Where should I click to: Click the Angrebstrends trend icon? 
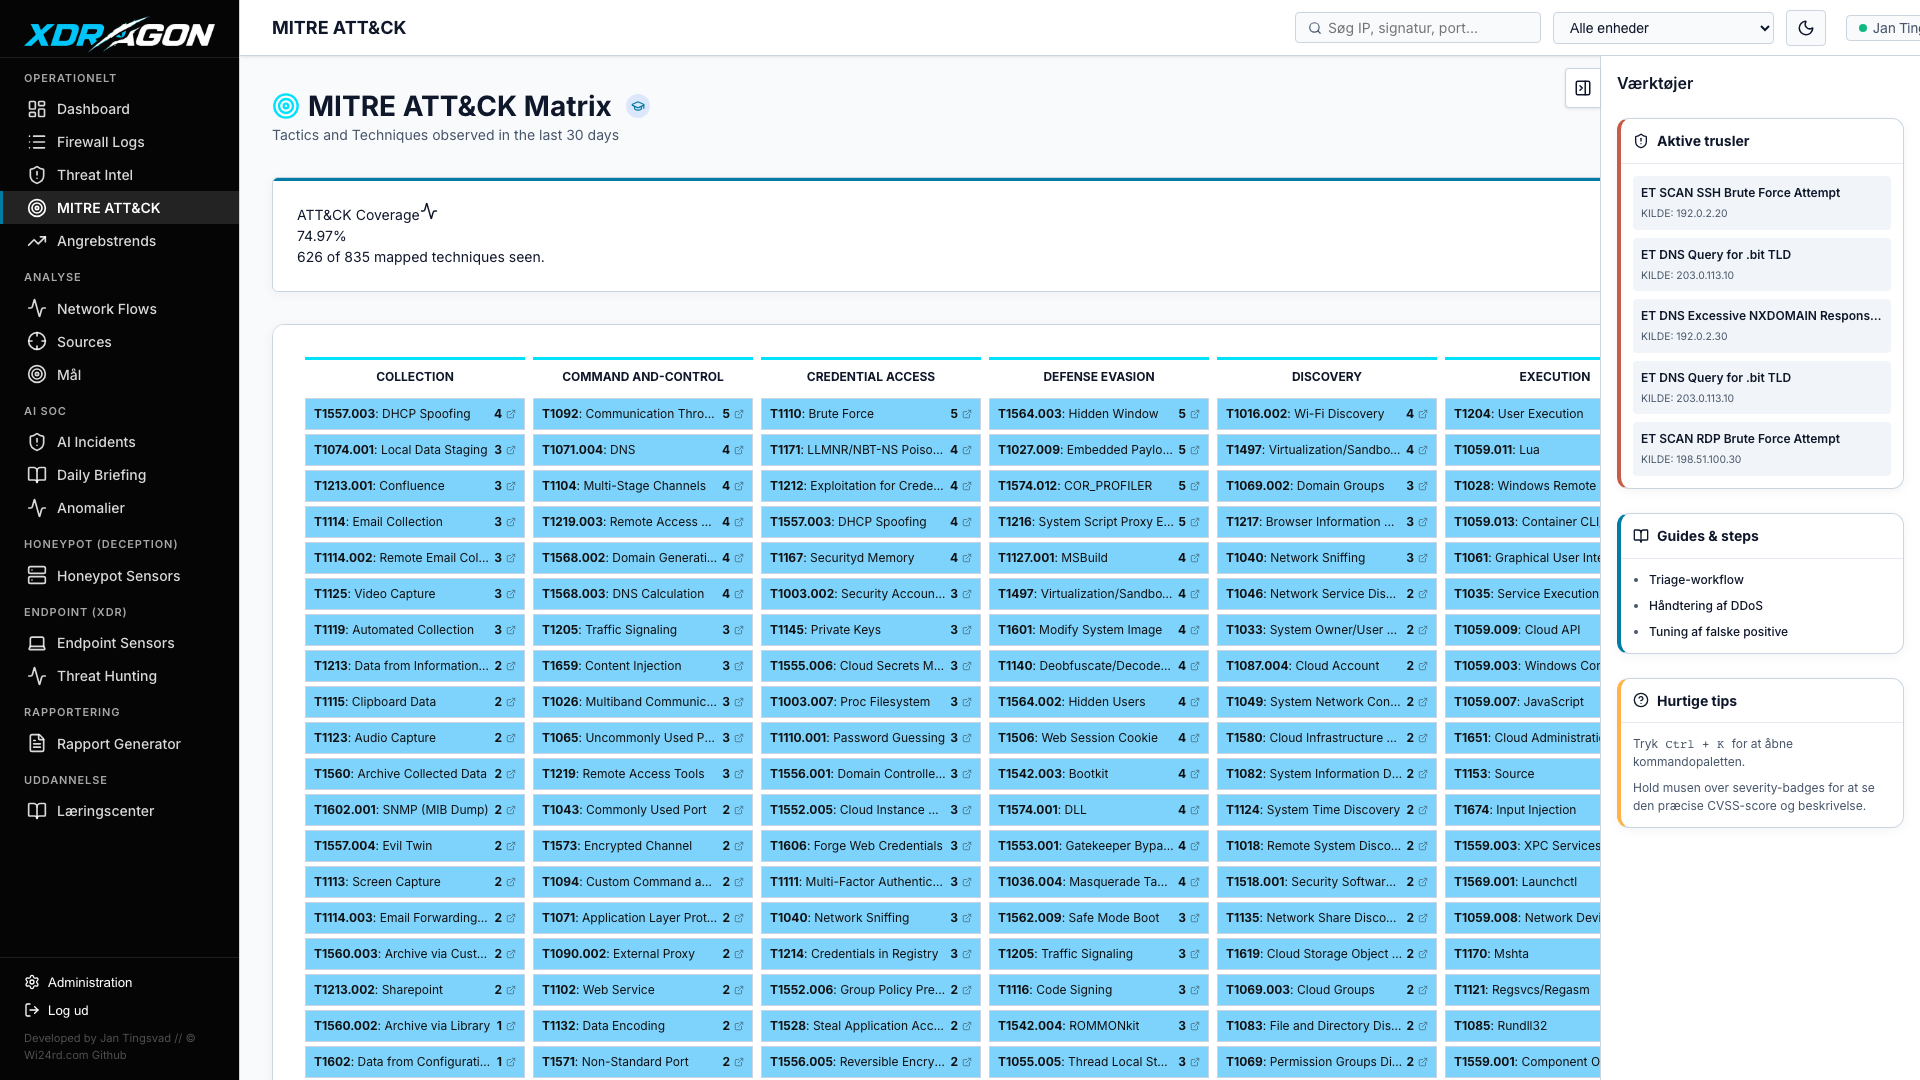[37, 241]
